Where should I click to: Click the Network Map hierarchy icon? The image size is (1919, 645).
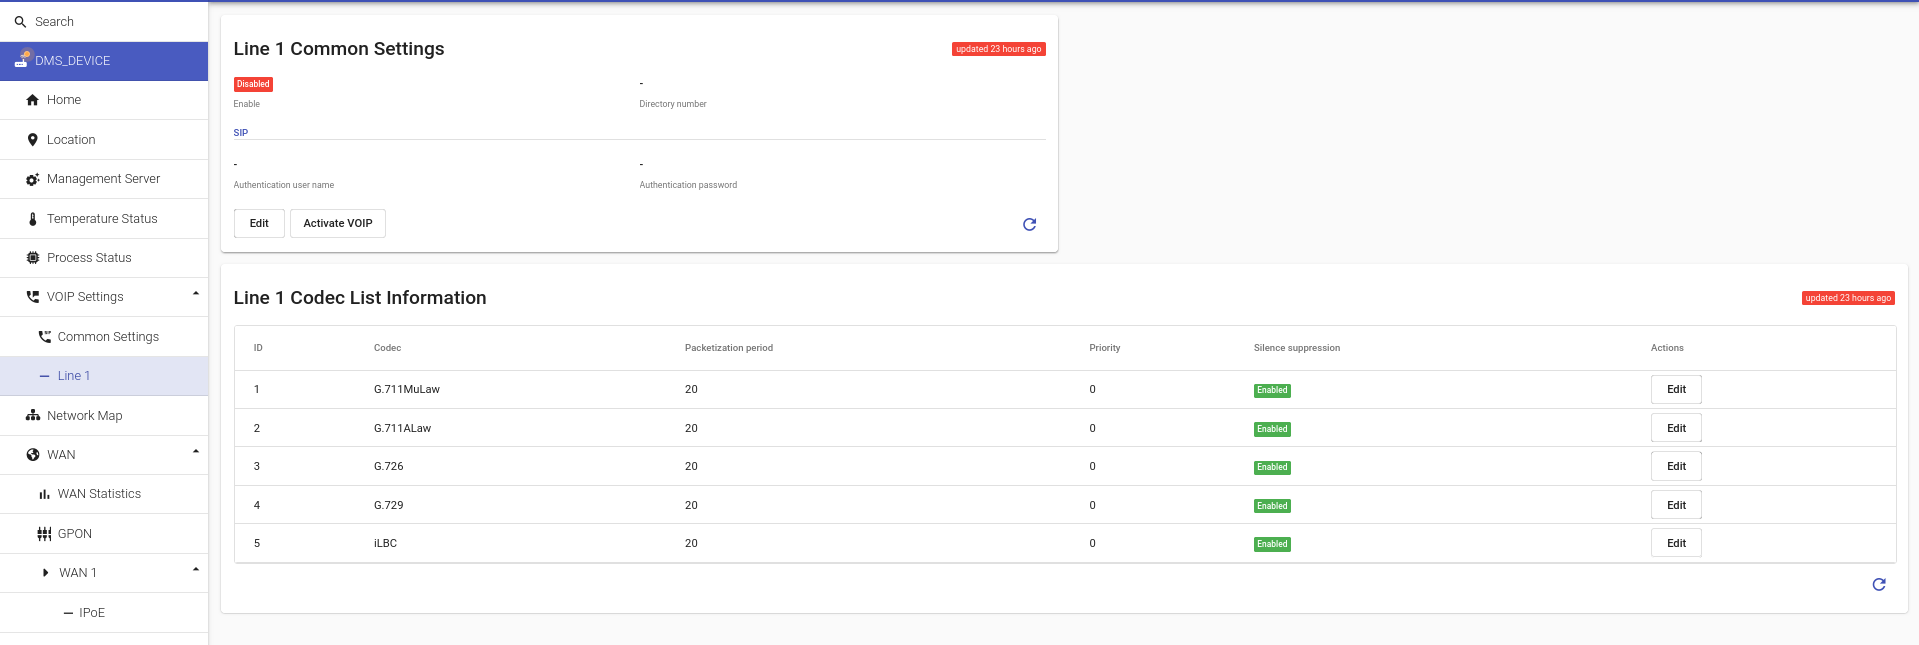point(33,416)
